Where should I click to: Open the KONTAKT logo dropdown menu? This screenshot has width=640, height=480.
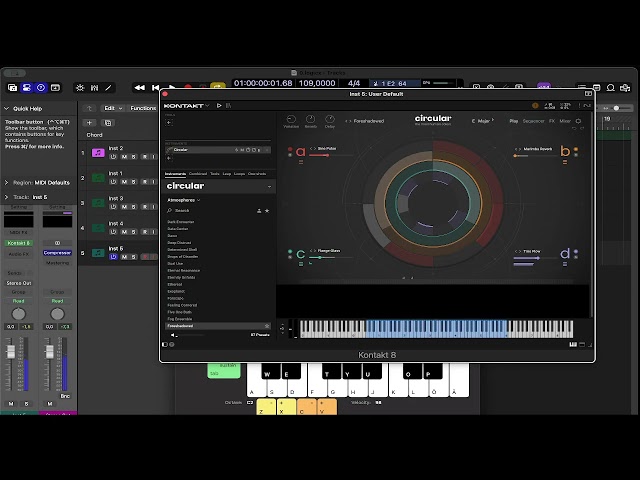click(187, 106)
